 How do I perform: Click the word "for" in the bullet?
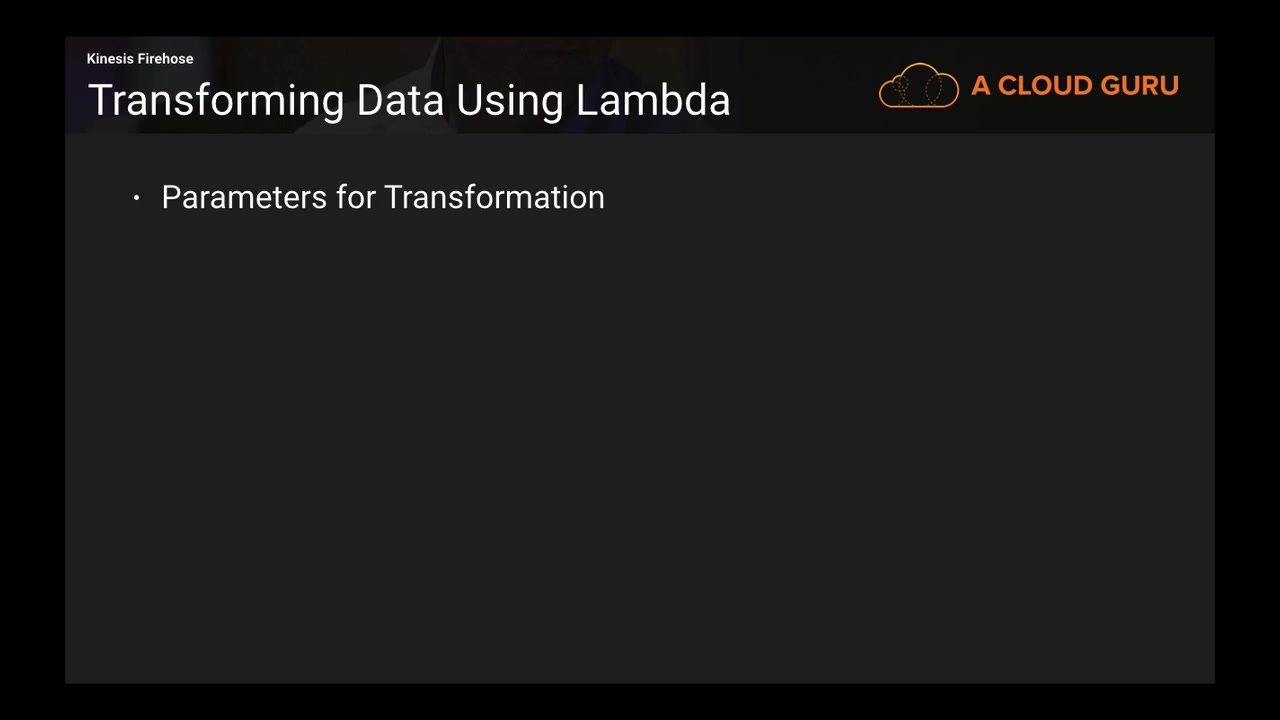(x=355, y=198)
